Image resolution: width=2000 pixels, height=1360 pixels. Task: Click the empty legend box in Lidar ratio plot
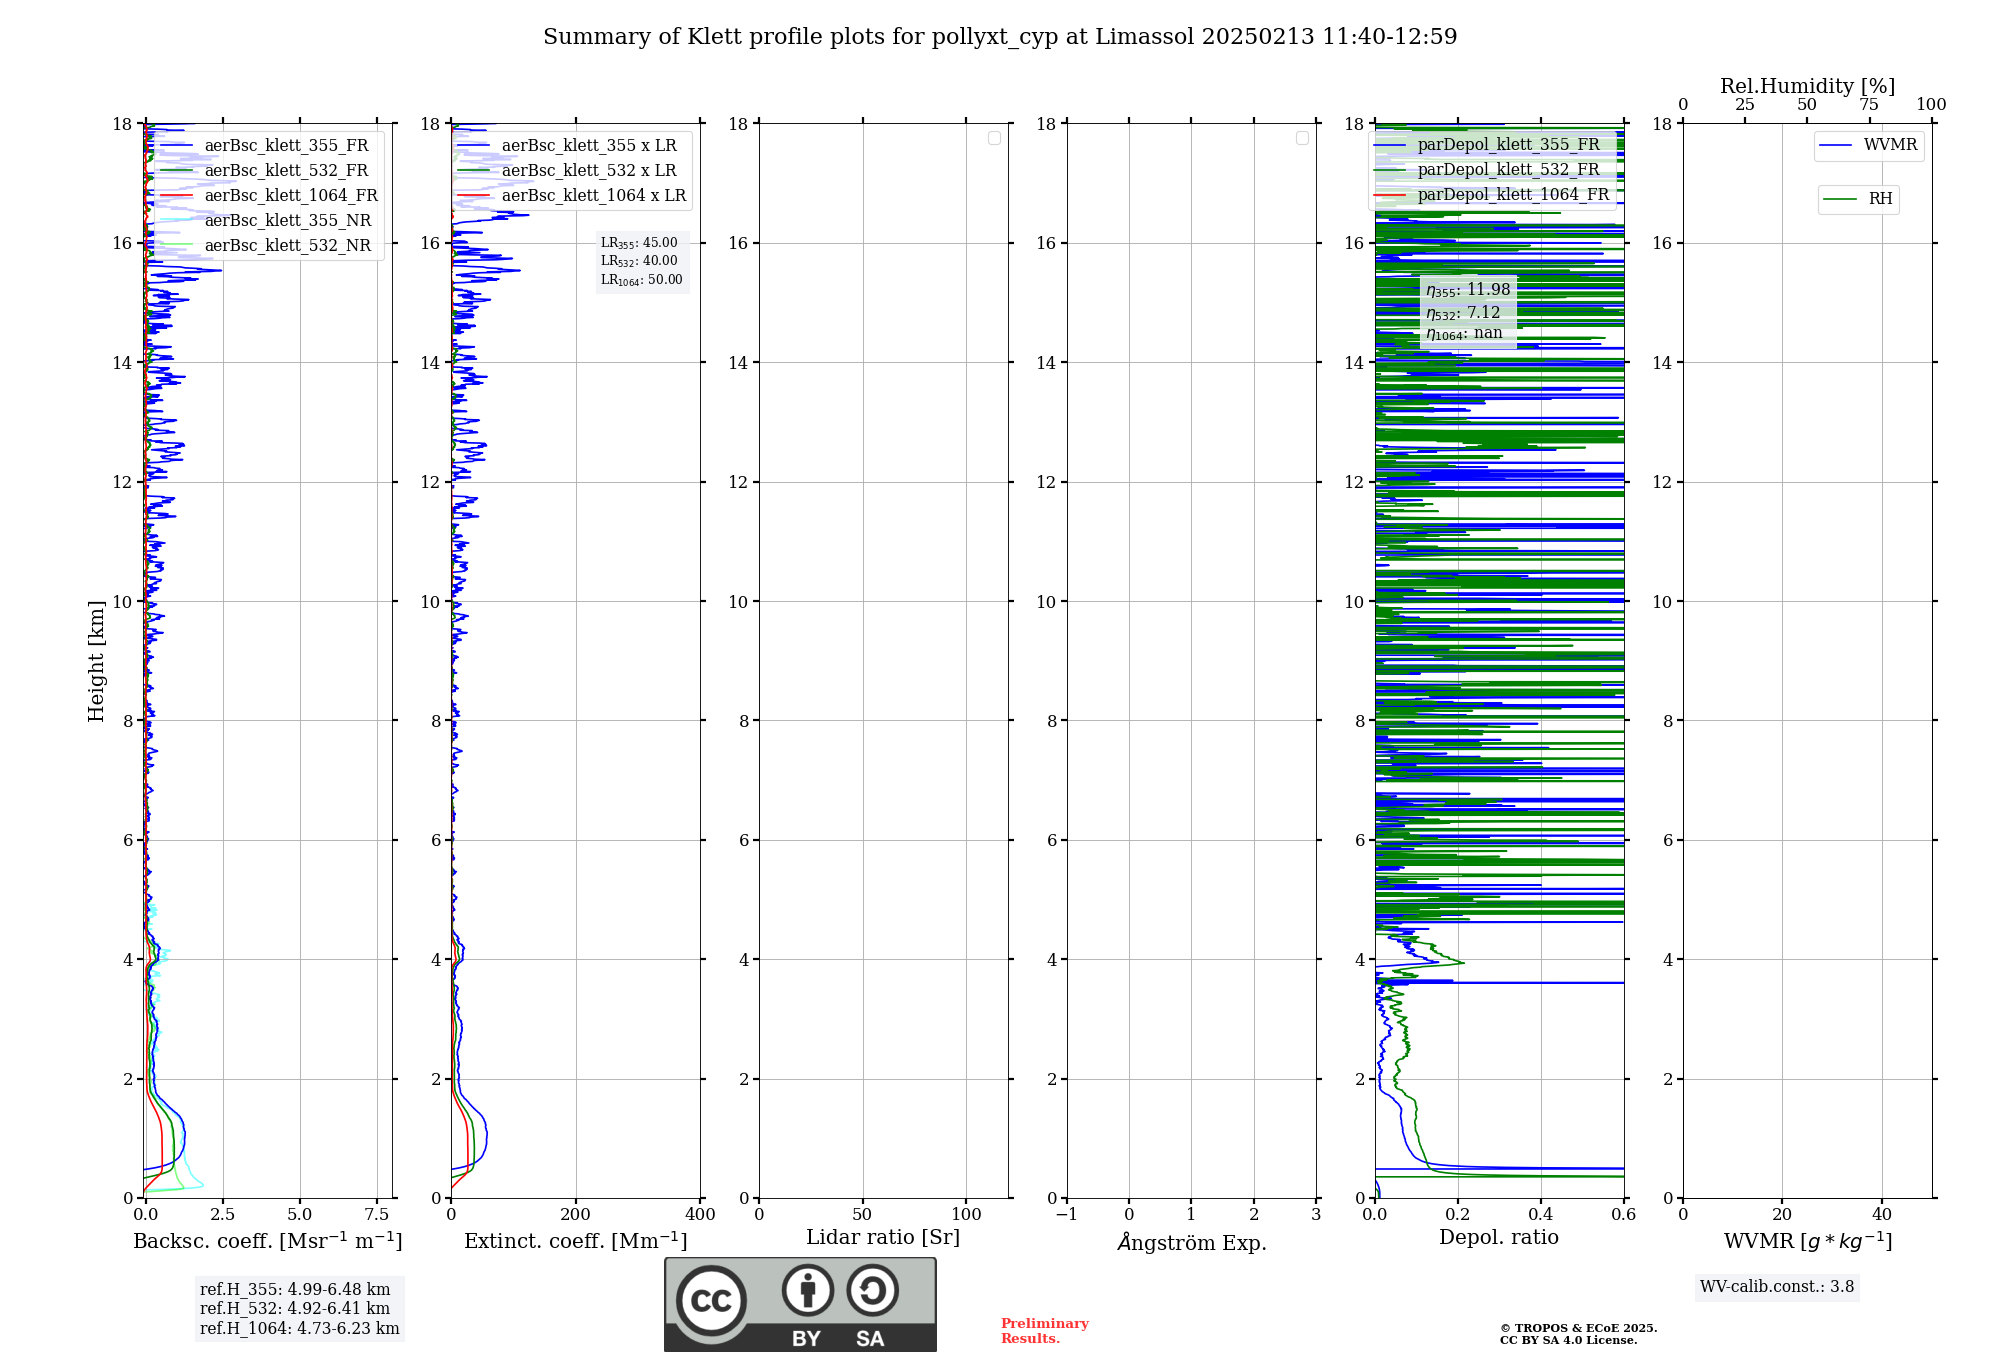994,138
